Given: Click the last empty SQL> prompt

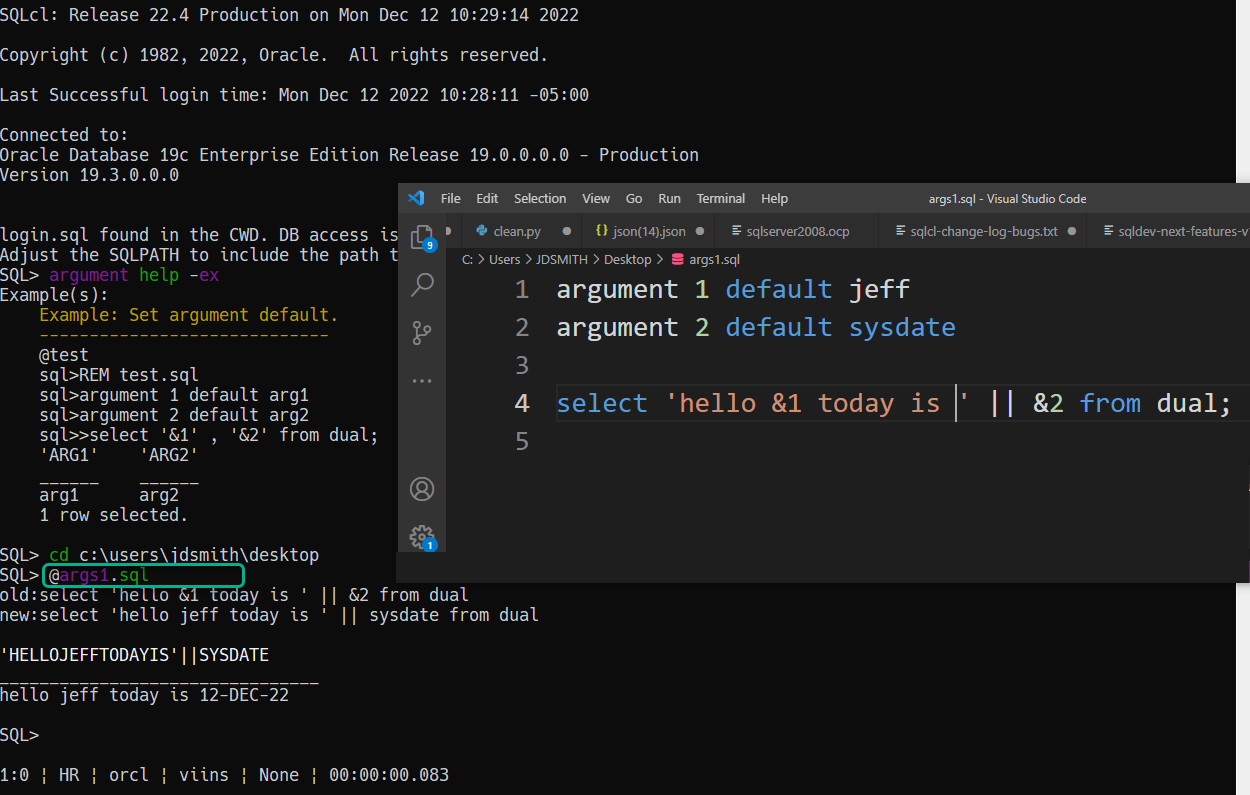Looking at the screenshot, I should pyautogui.click(x=20, y=735).
